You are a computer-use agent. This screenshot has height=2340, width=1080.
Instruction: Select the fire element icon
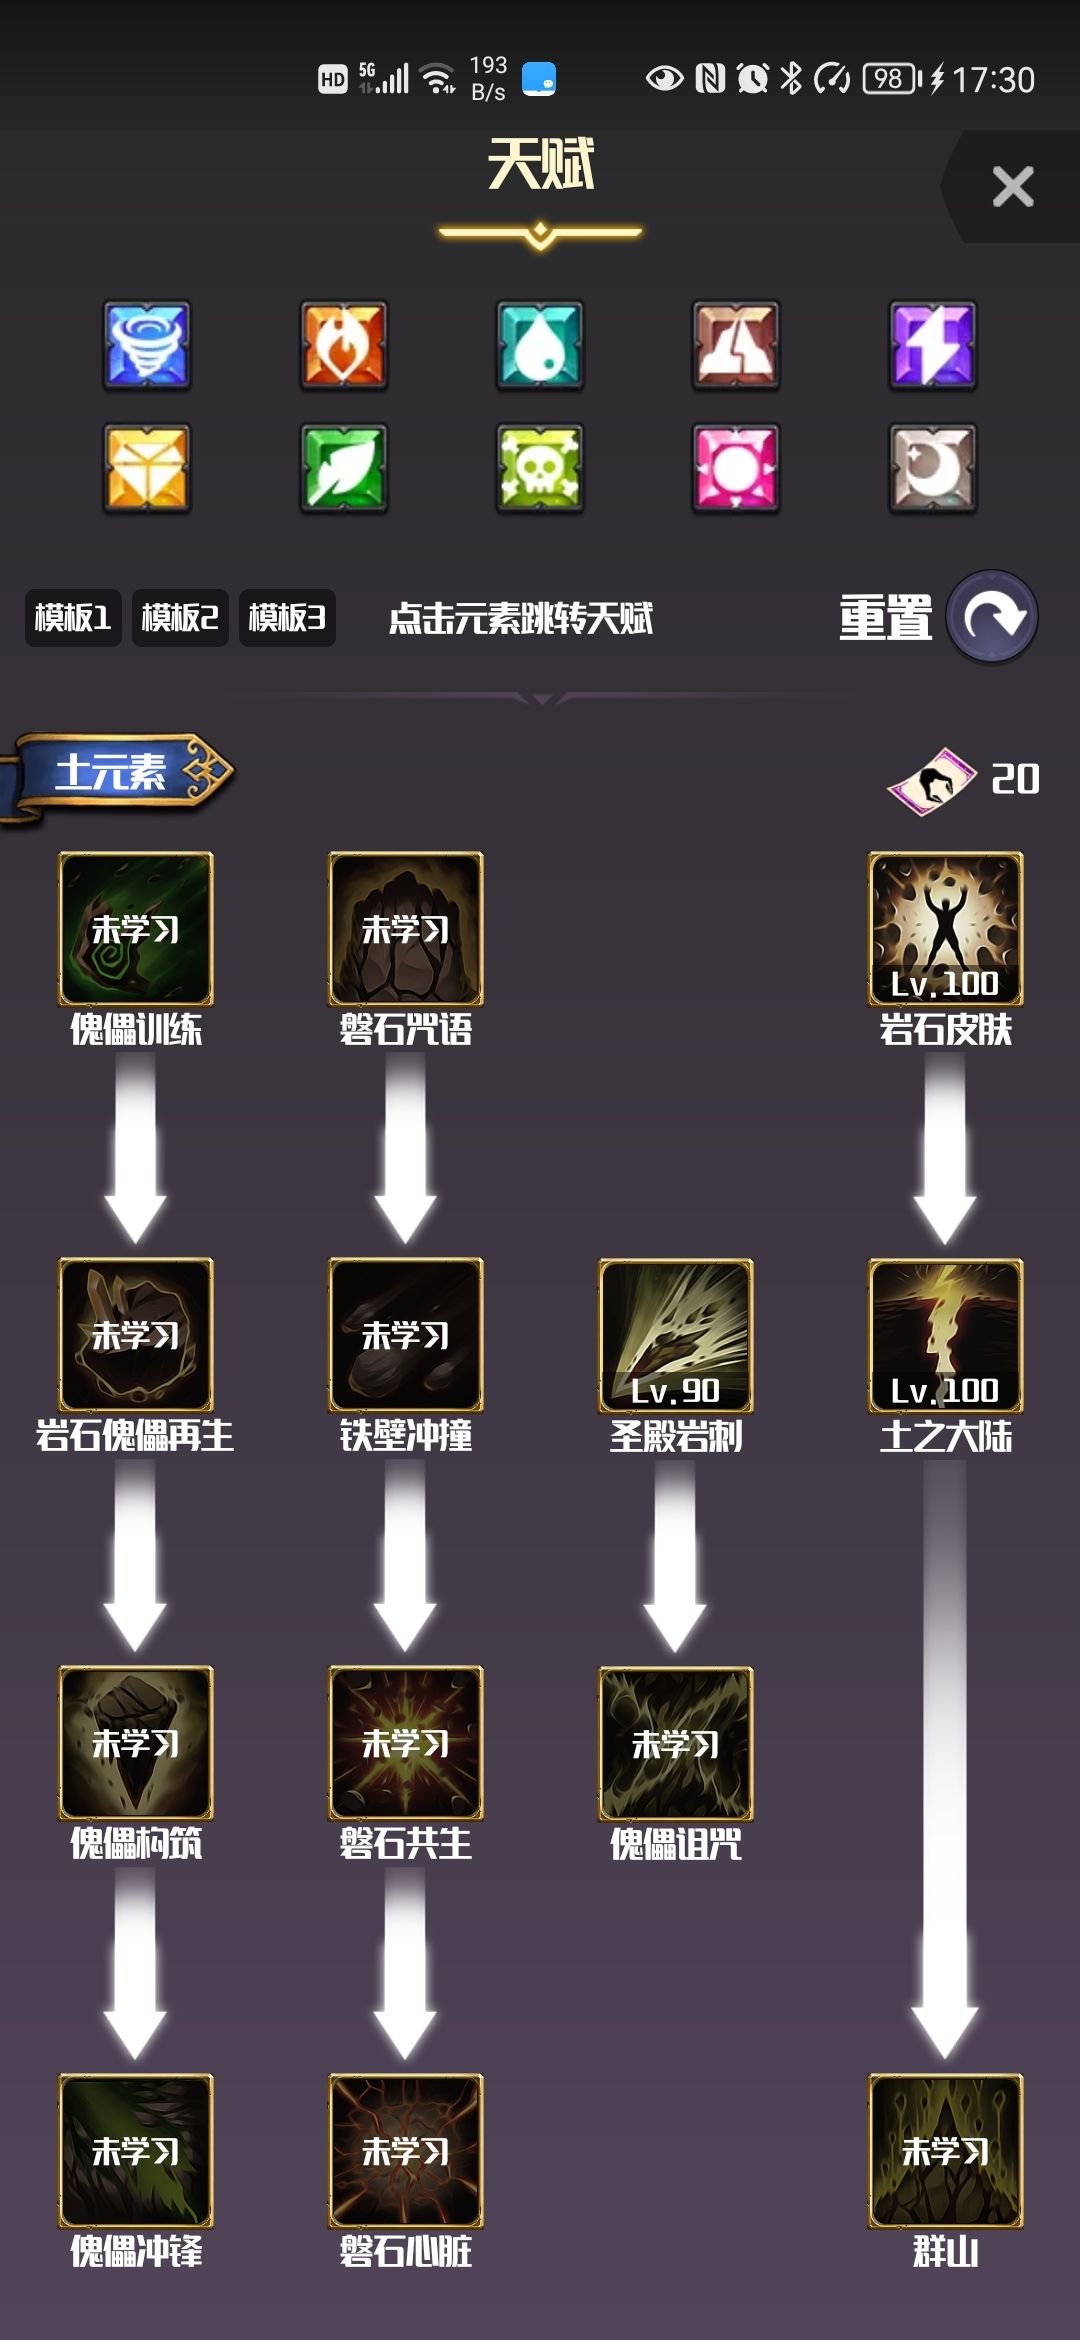pos(343,345)
